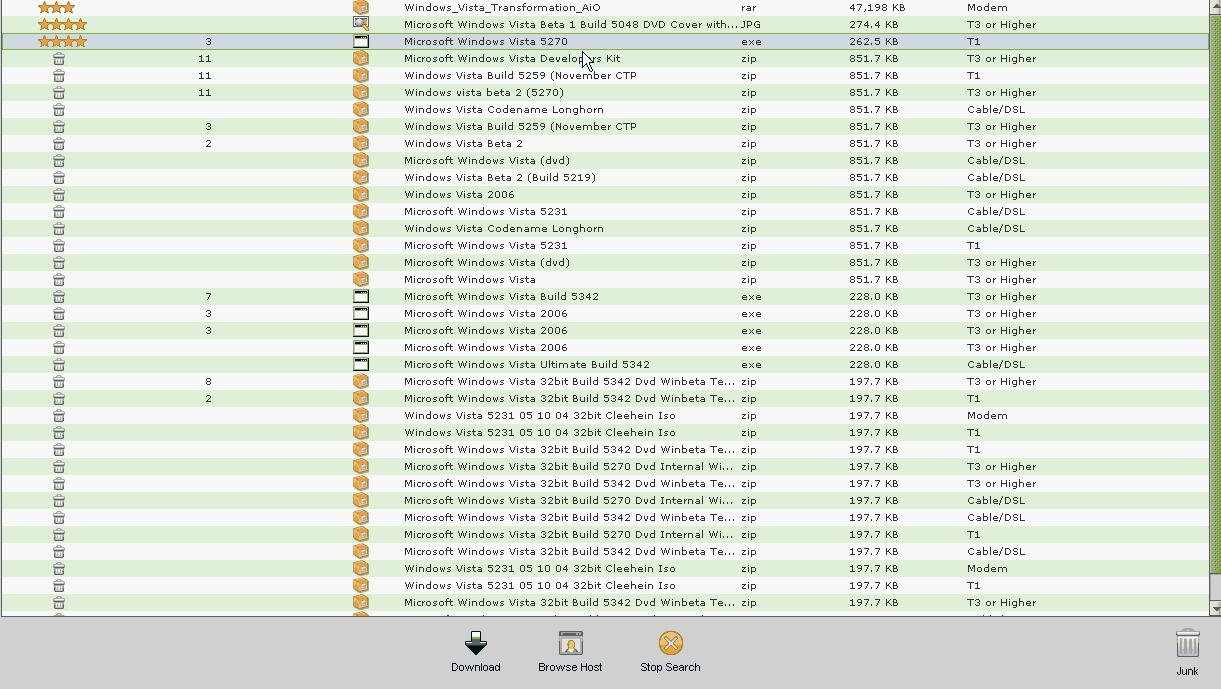Select Windows Vista Beta 2 (Build 5219) result
The height and width of the screenshot is (689, 1221).
[500, 177]
